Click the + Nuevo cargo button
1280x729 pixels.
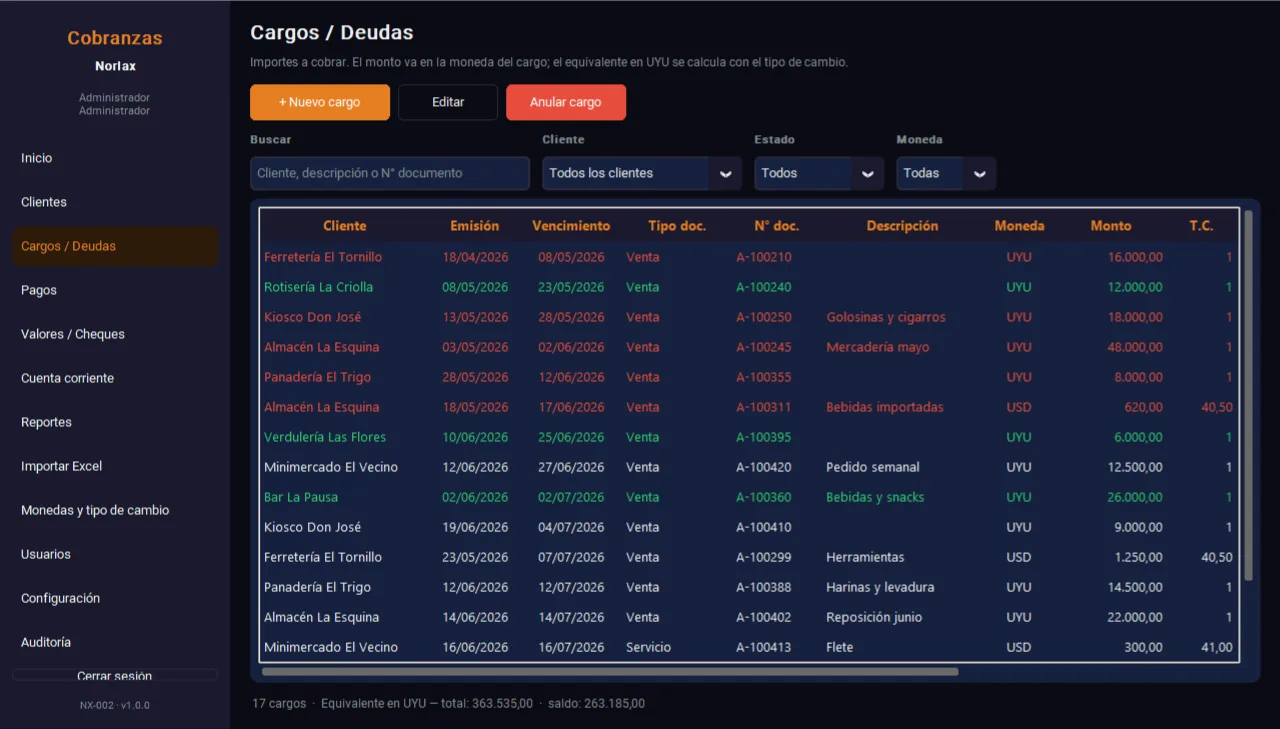tap(320, 102)
